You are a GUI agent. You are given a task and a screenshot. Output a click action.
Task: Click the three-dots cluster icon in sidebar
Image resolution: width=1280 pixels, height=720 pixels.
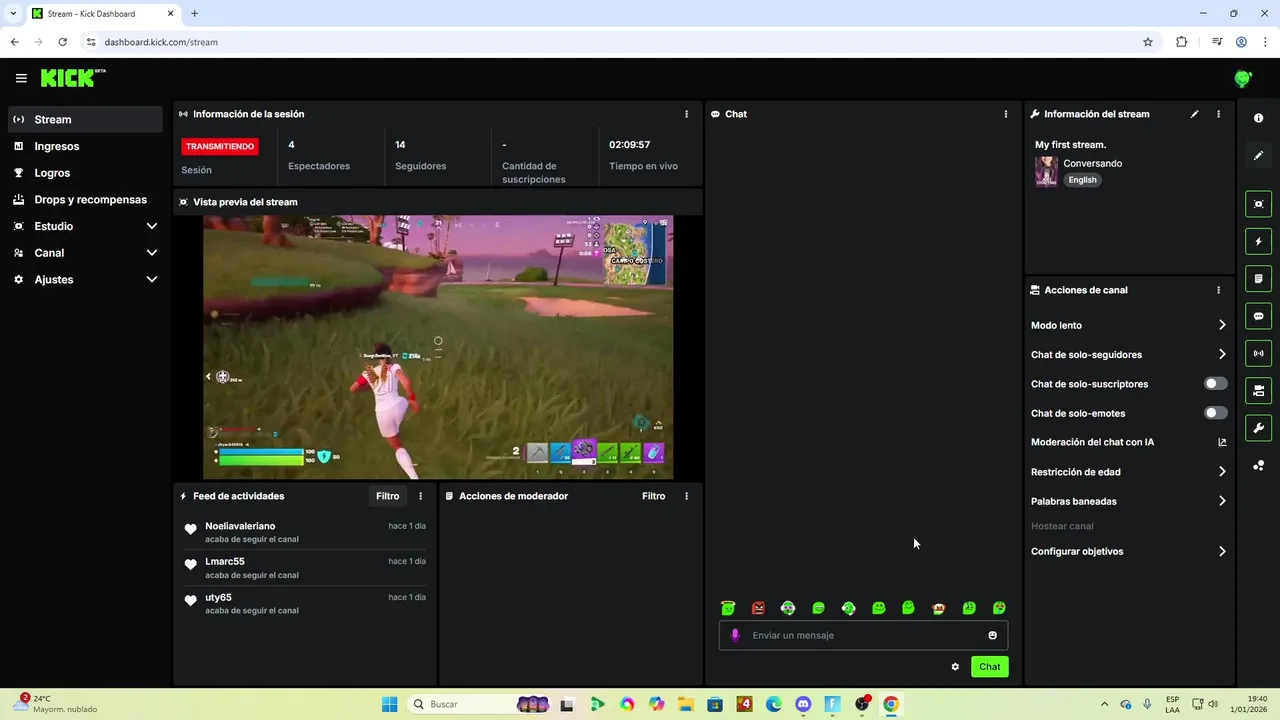1258,465
